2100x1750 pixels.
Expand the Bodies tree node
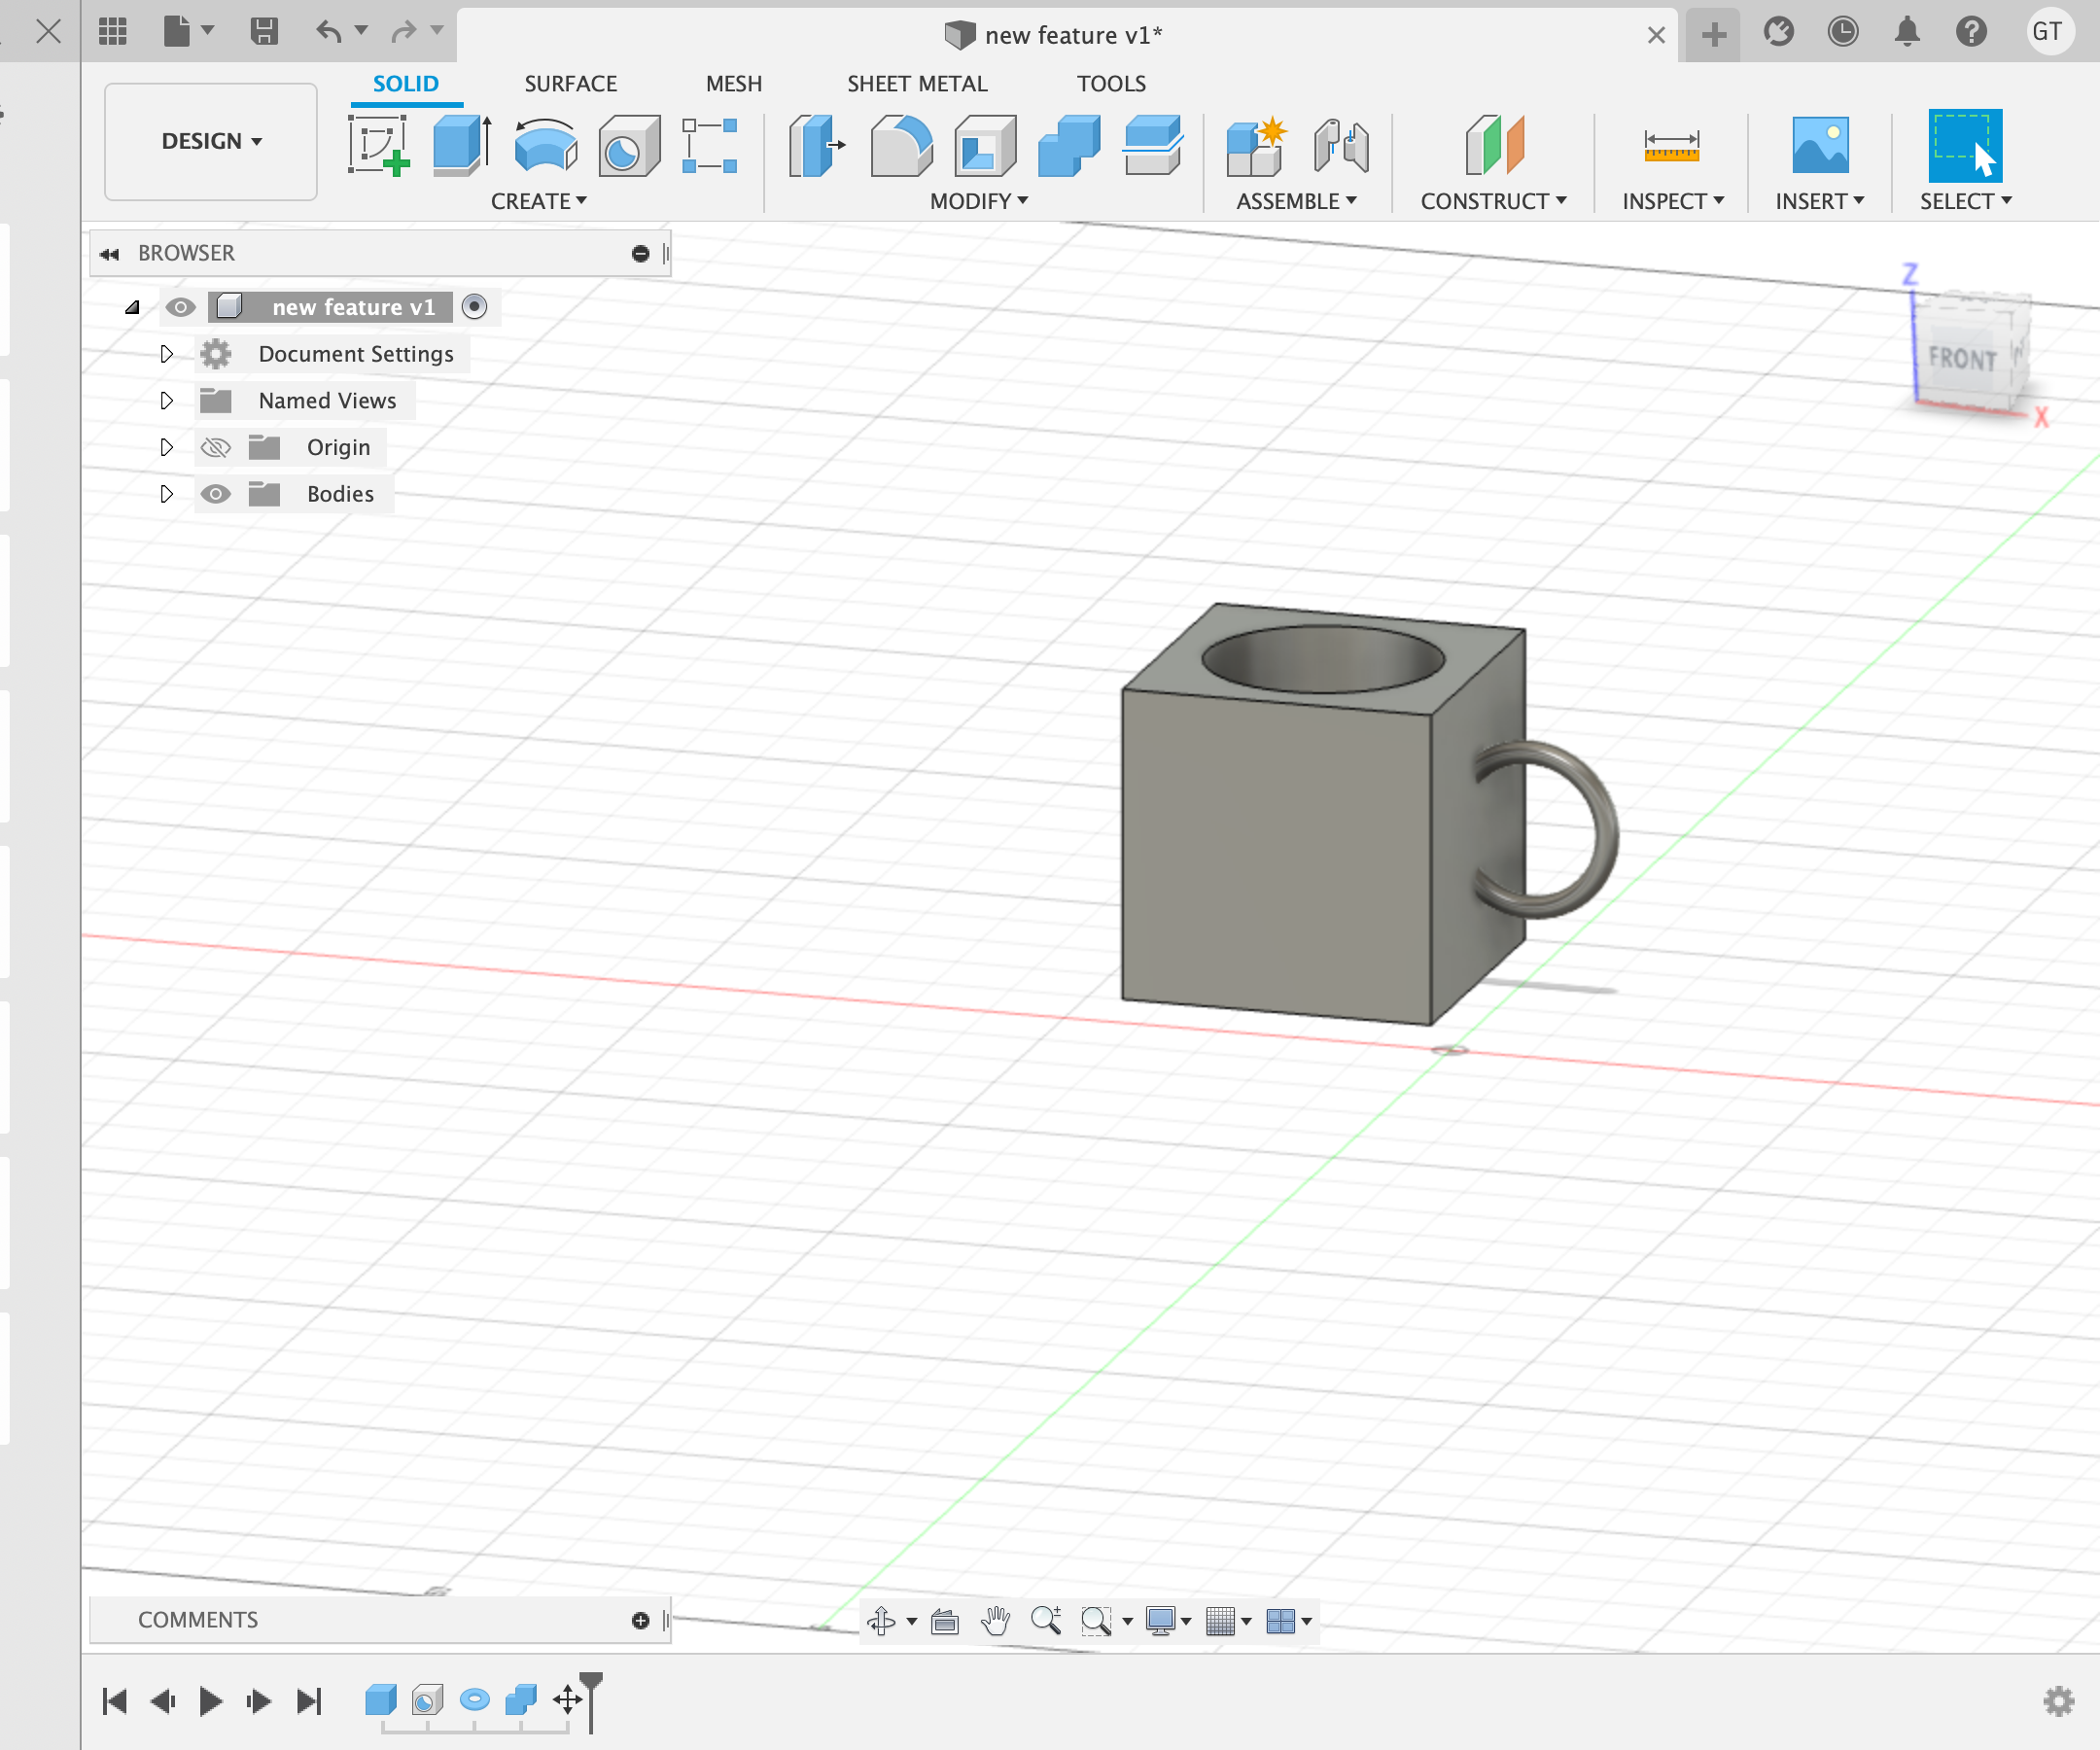[167, 494]
